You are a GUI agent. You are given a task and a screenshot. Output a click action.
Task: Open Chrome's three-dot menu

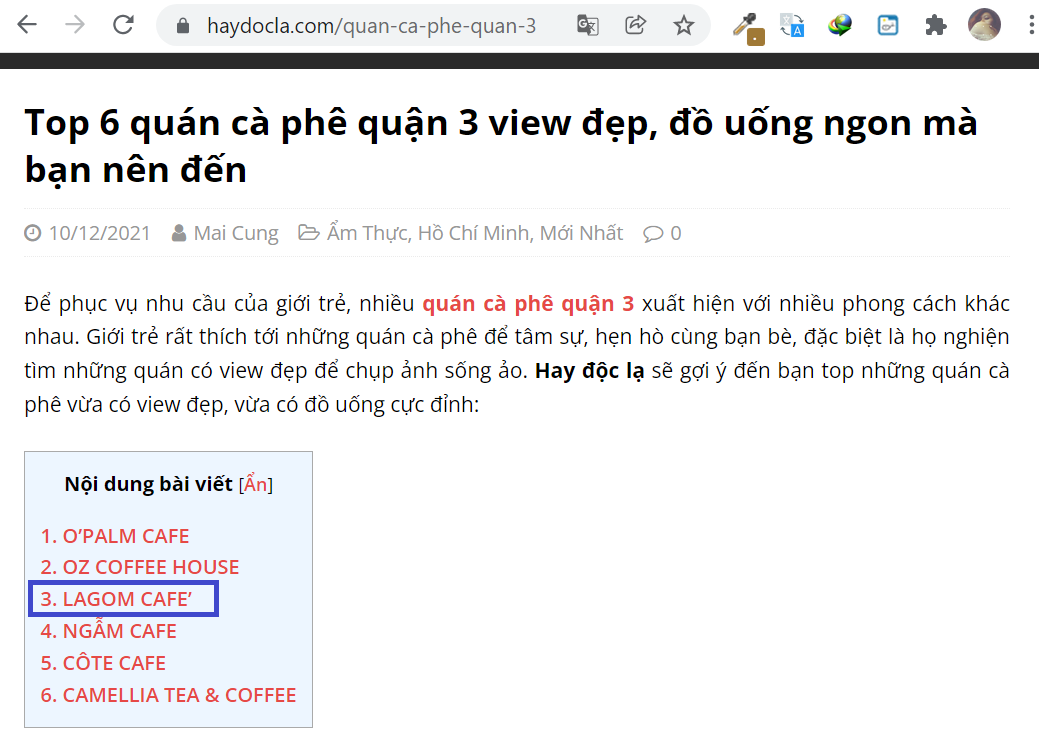pos(1029,25)
